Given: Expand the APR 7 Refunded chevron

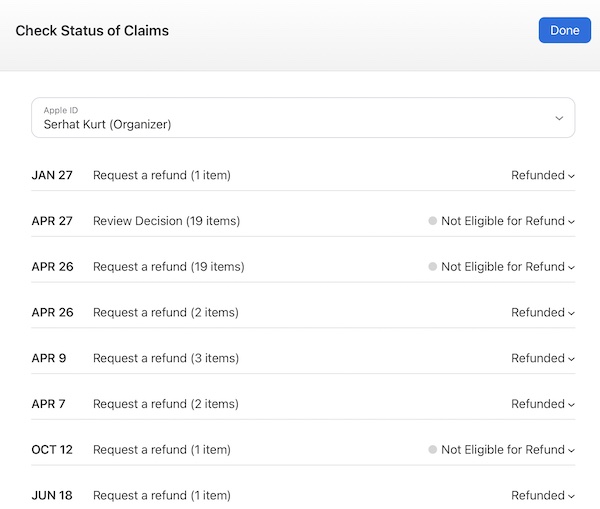Looking at the screenshot, I should tap(571, 405).
